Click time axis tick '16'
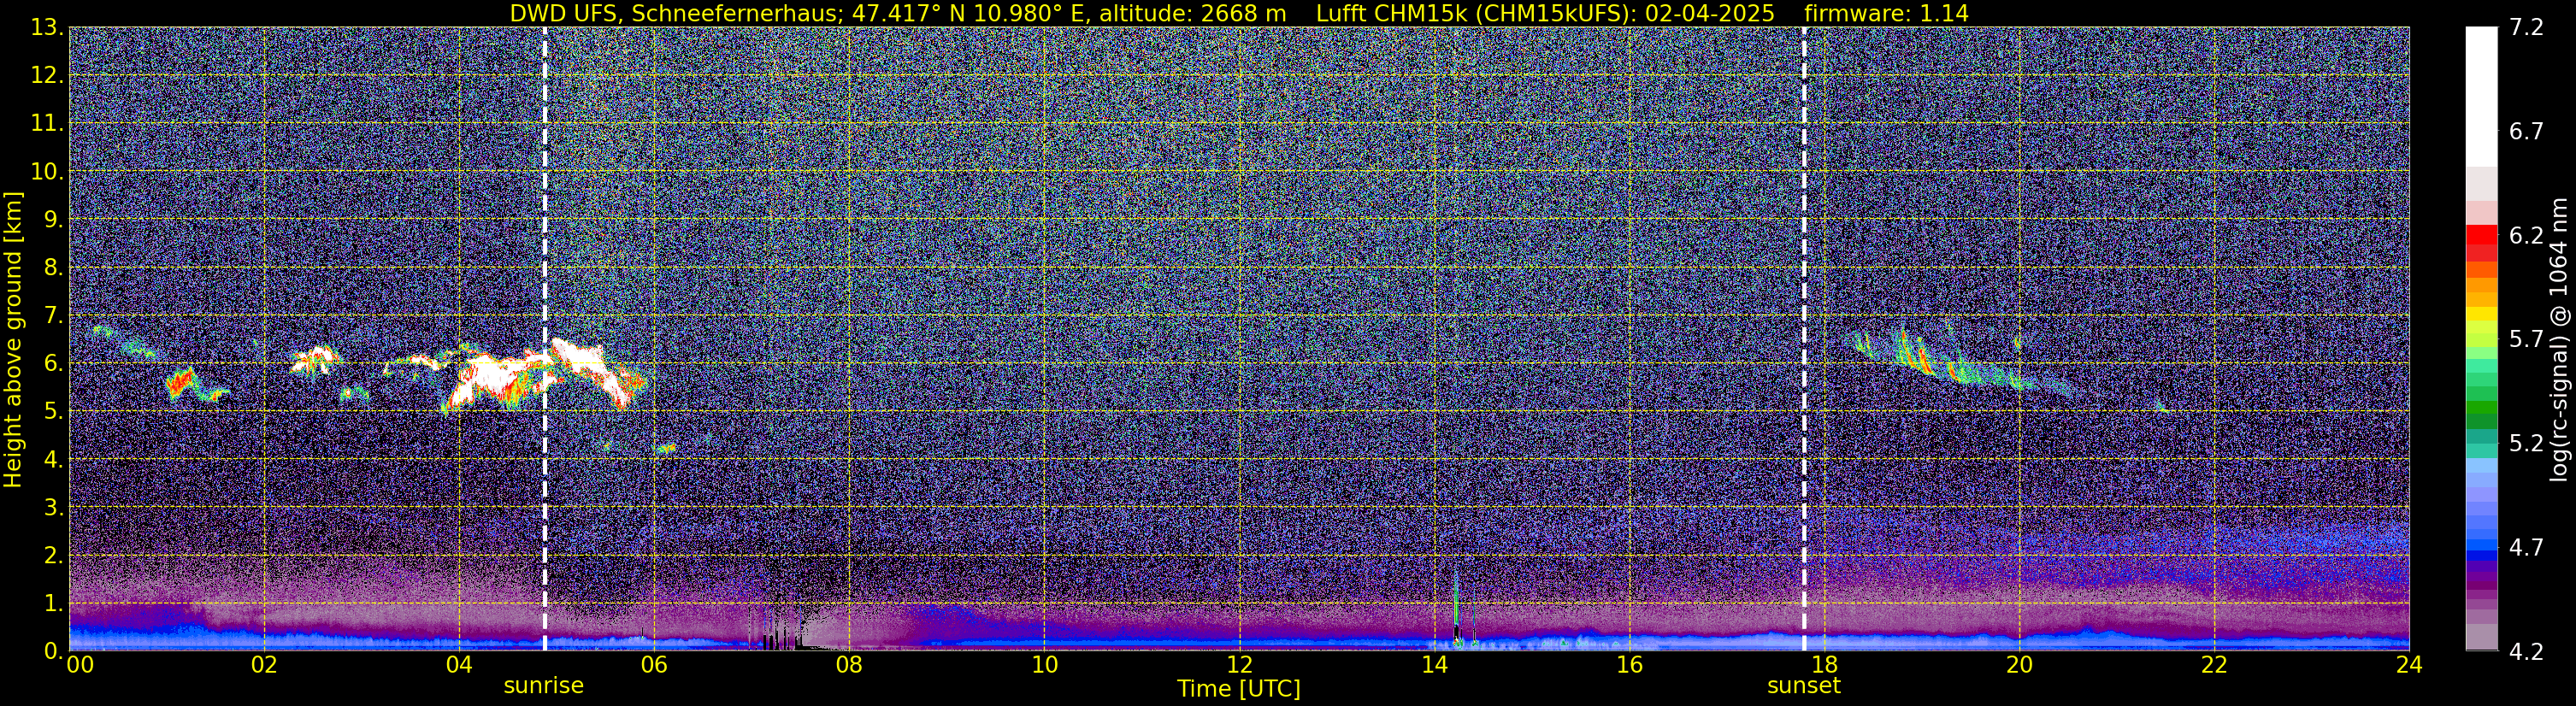Image resolution: width=2576 pixels, height=706 pixels. (1629, 665)
